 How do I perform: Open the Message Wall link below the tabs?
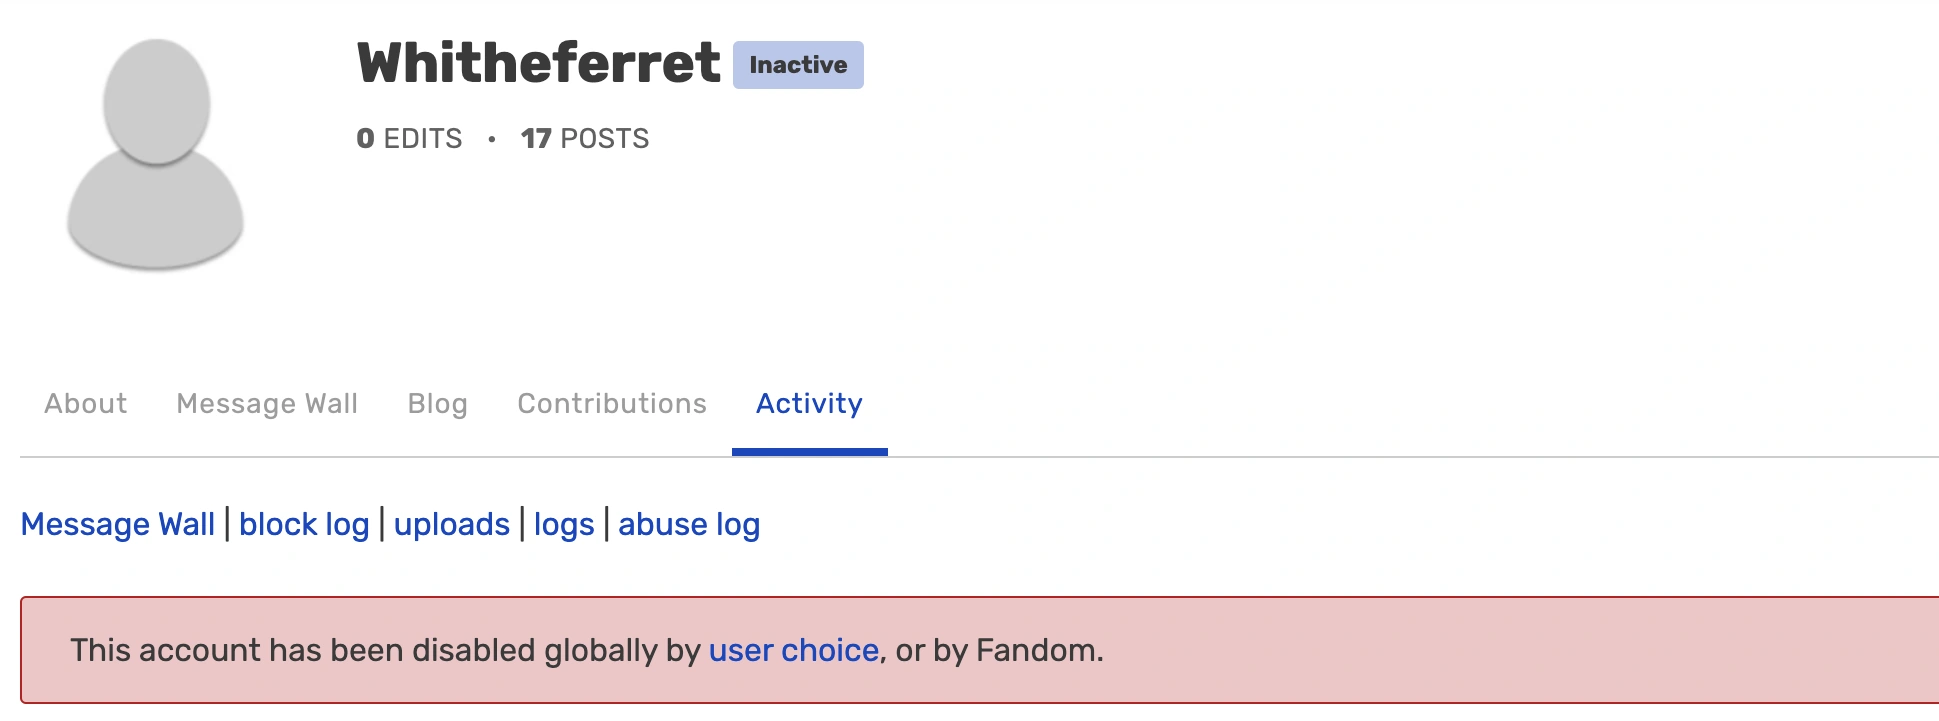tap(120, 524)
